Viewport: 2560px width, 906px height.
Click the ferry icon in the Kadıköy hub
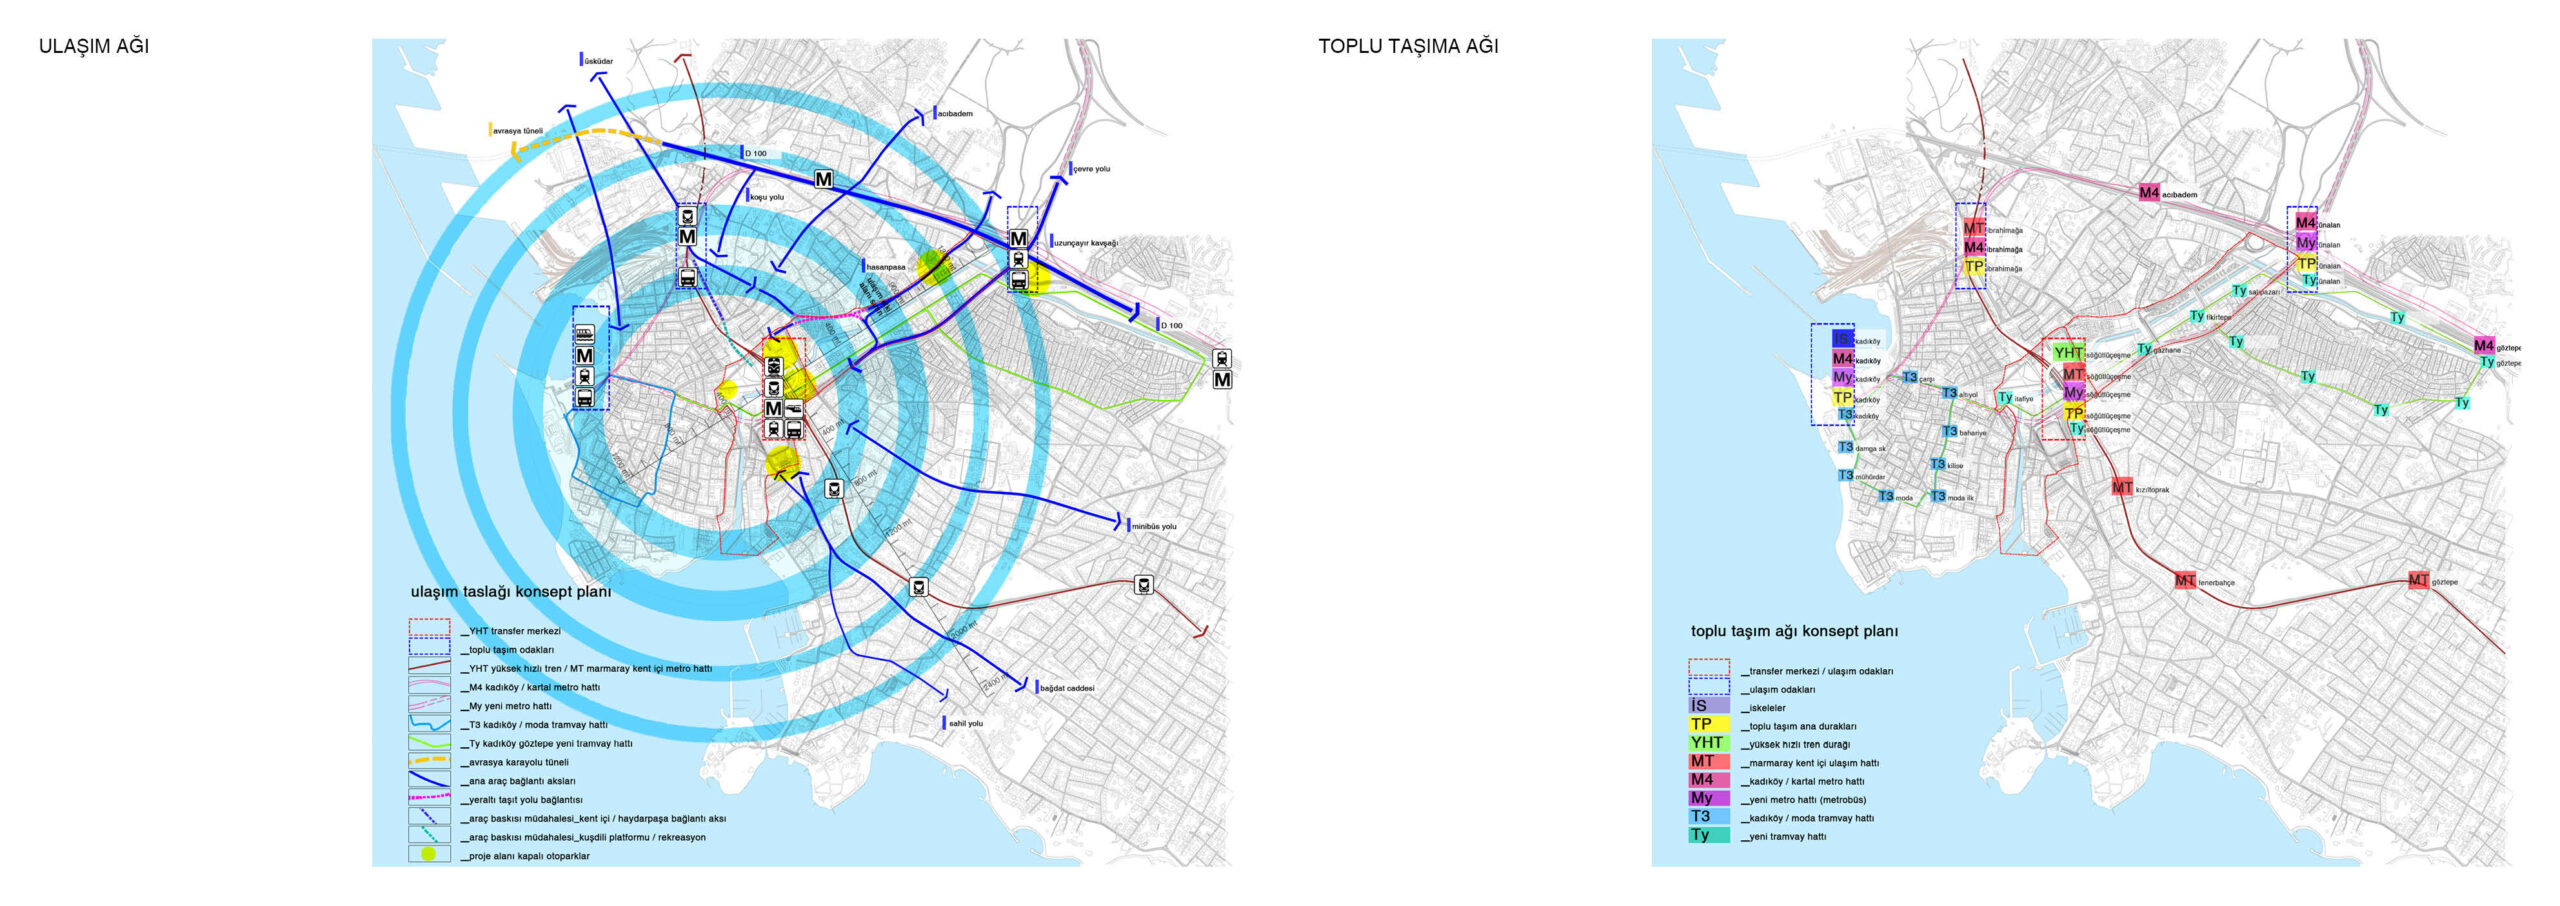click(x=585, y=334)
